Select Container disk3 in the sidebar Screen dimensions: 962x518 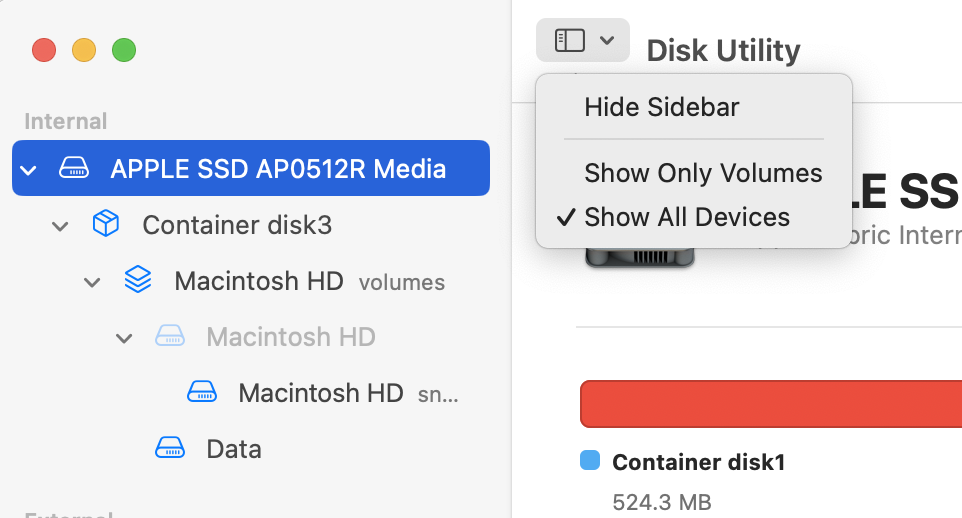(237, 225)
